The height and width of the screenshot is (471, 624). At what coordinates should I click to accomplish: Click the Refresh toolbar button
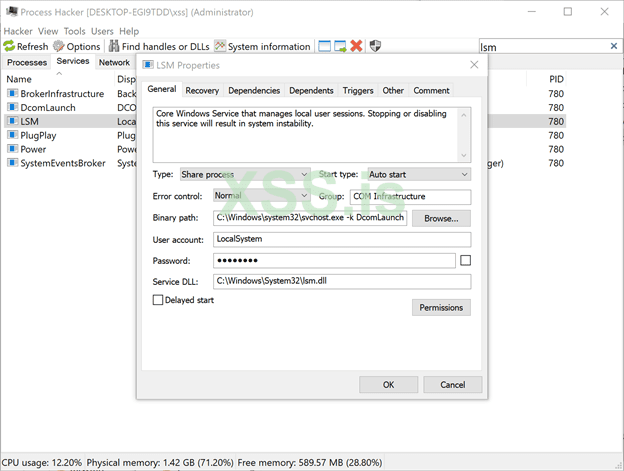pyautogui.click(x=26, y=47)
